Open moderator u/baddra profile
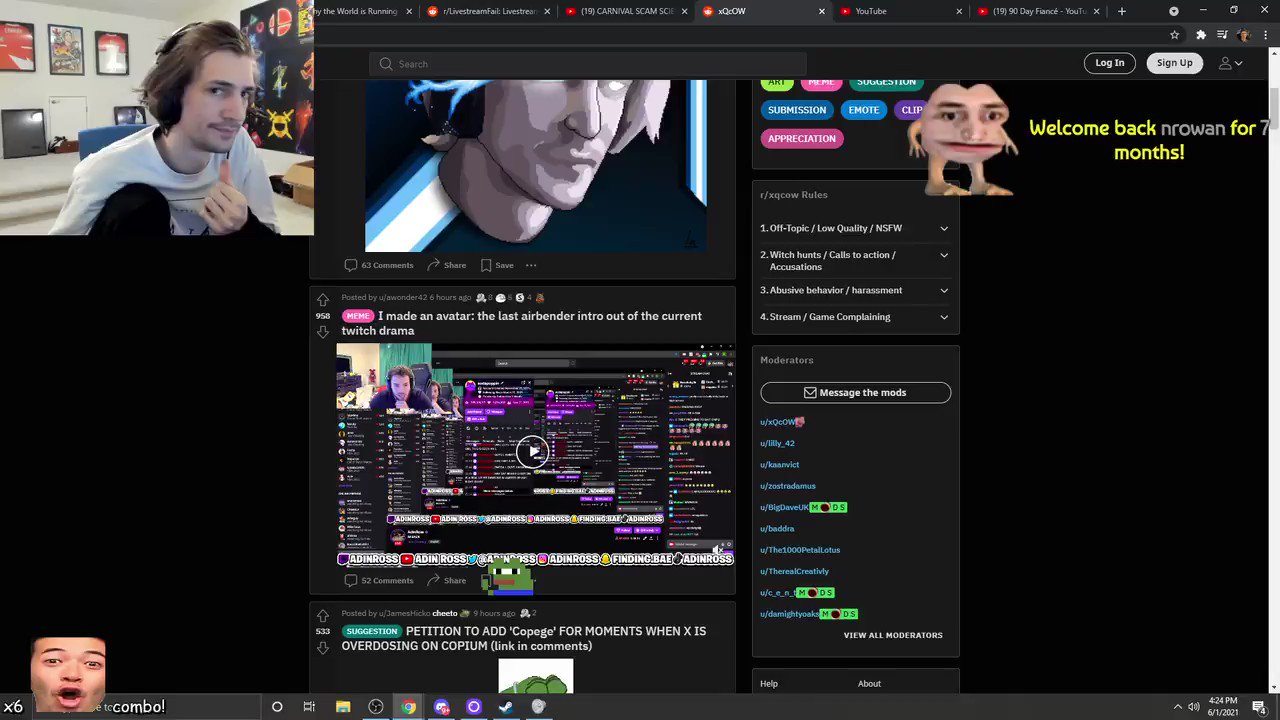The height and width of the screenshot is (720, 1280). (777, 529)
